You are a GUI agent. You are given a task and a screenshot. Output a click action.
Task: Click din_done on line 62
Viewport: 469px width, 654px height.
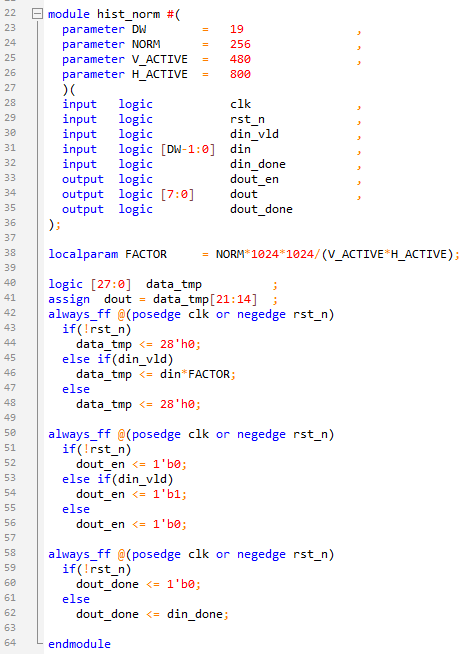[195, 615]
